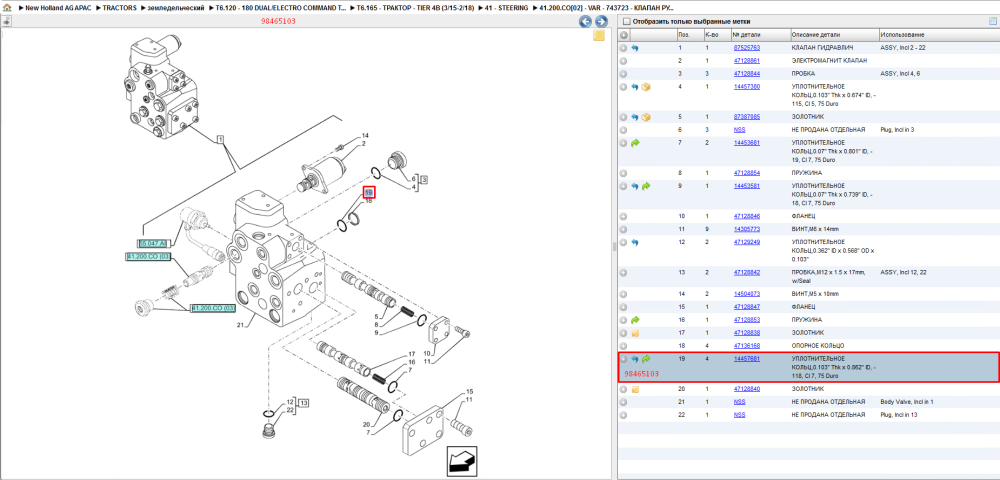1000x480 pixels.
Task: Click the box icon for part 87387885
Action: click(645, 117)
